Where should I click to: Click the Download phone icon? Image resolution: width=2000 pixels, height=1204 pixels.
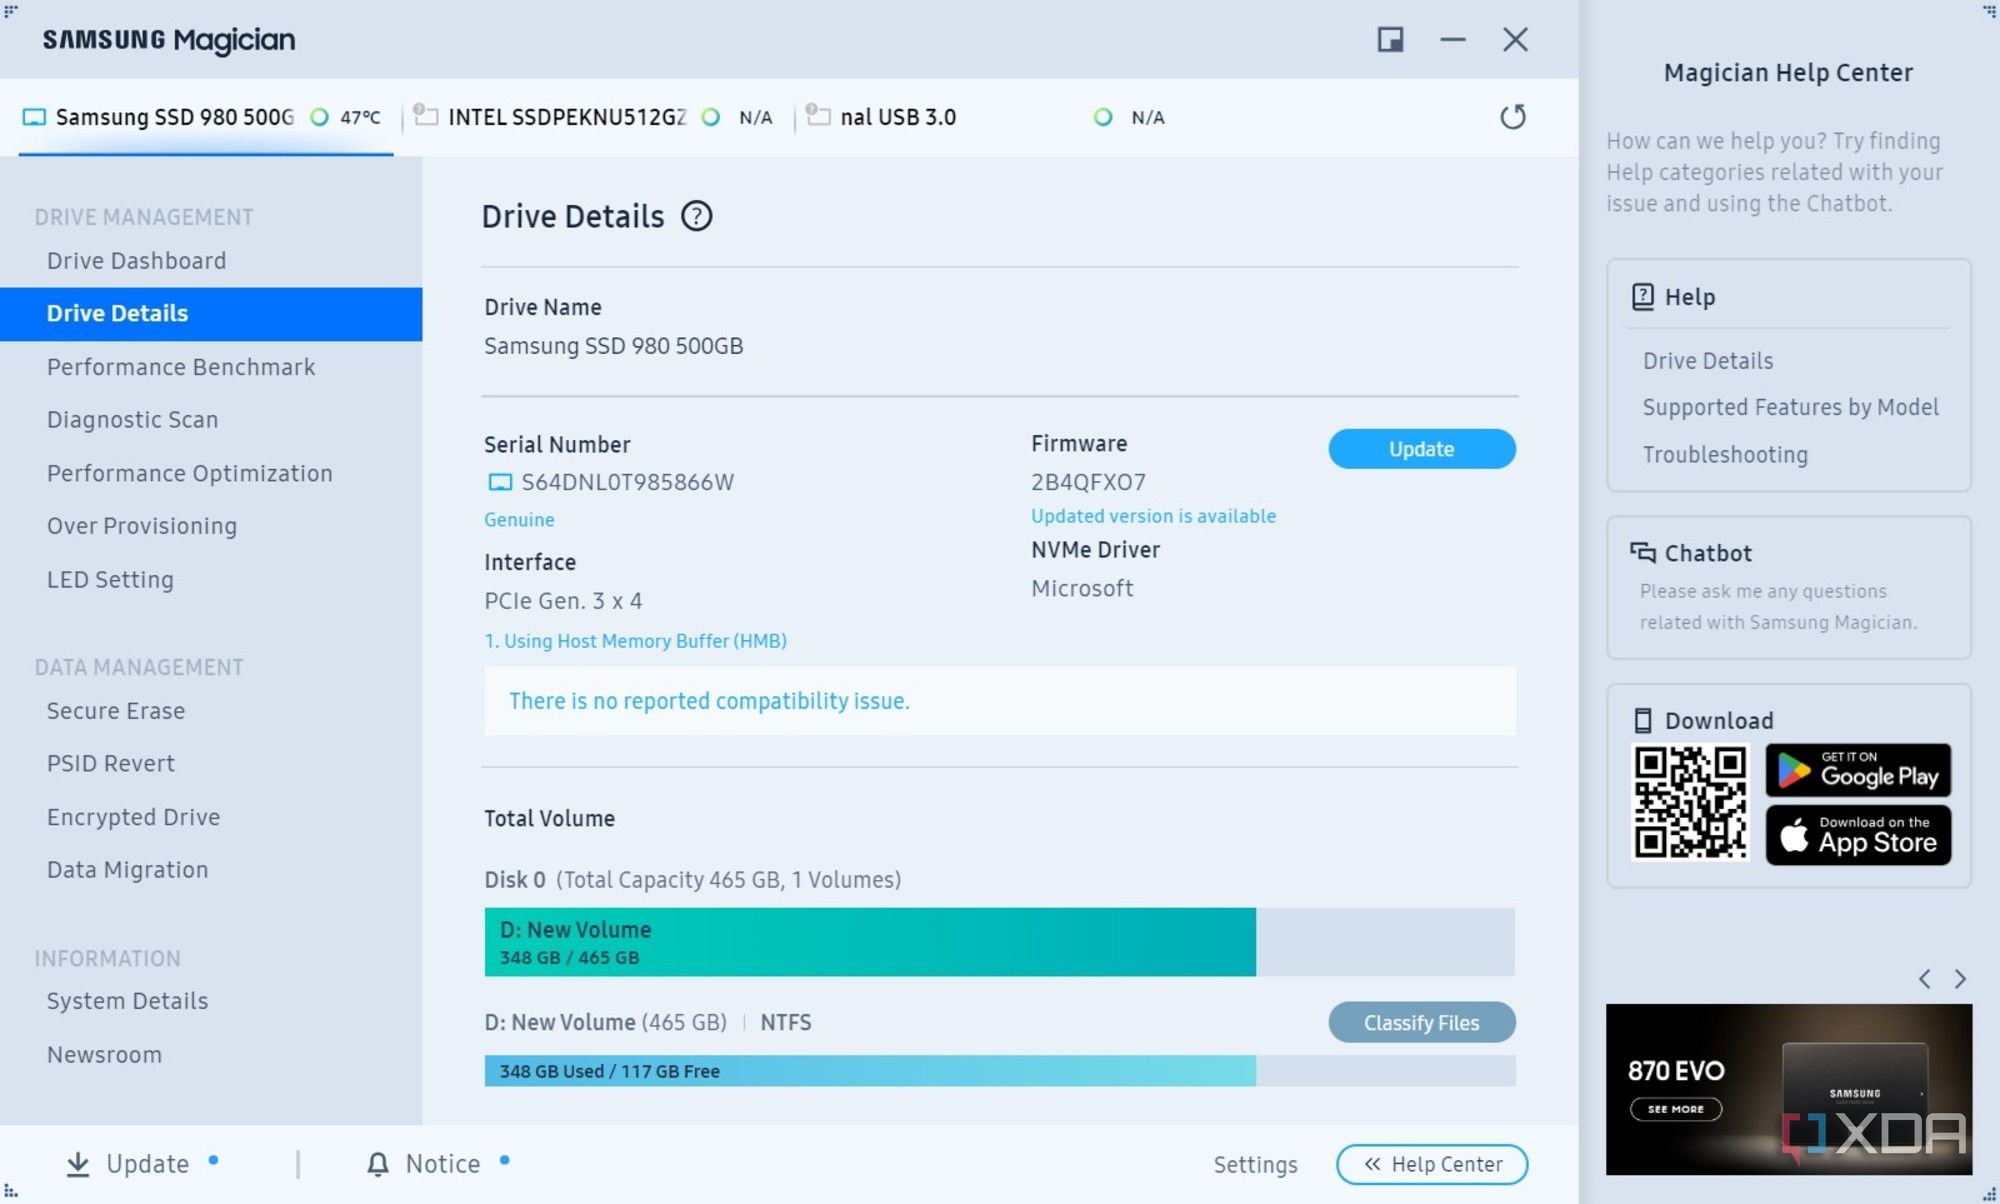click(1643, 721)
